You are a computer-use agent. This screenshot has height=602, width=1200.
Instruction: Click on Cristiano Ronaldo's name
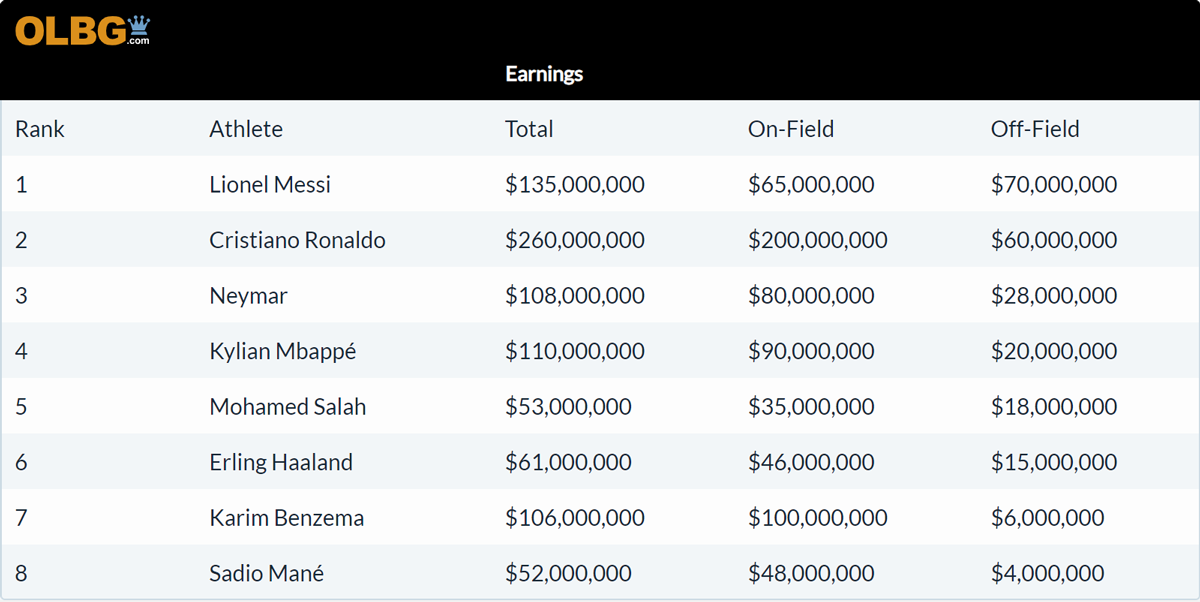[x=297, y=241]
